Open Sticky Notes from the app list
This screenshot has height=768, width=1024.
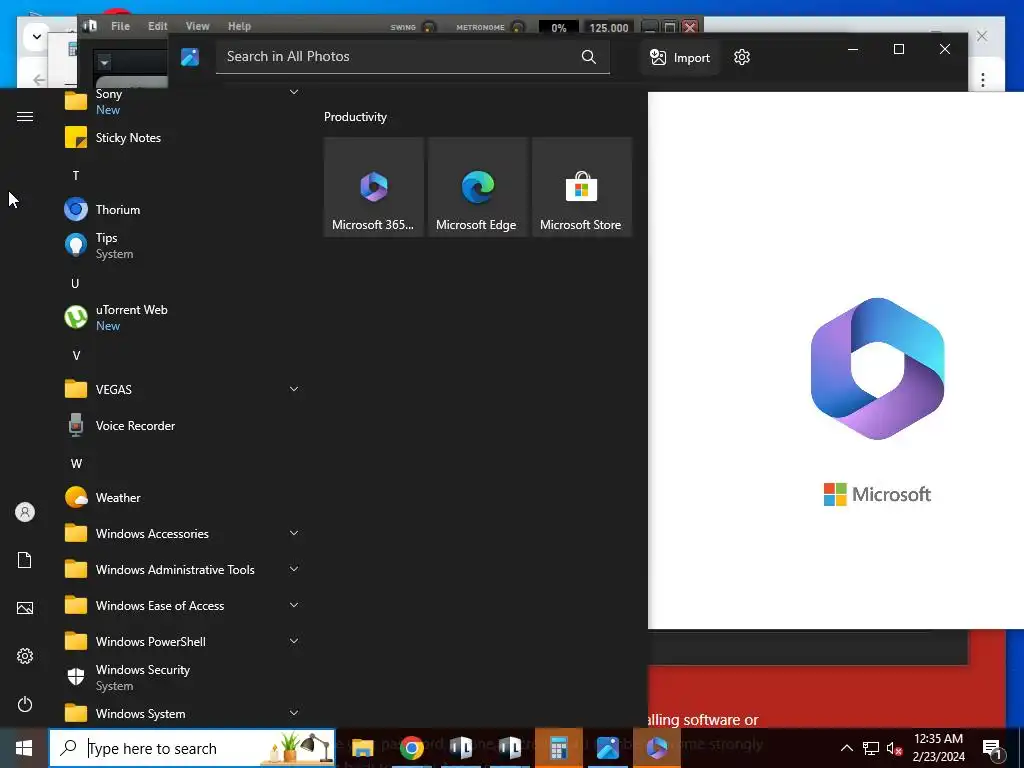click(x=182, y=138)
